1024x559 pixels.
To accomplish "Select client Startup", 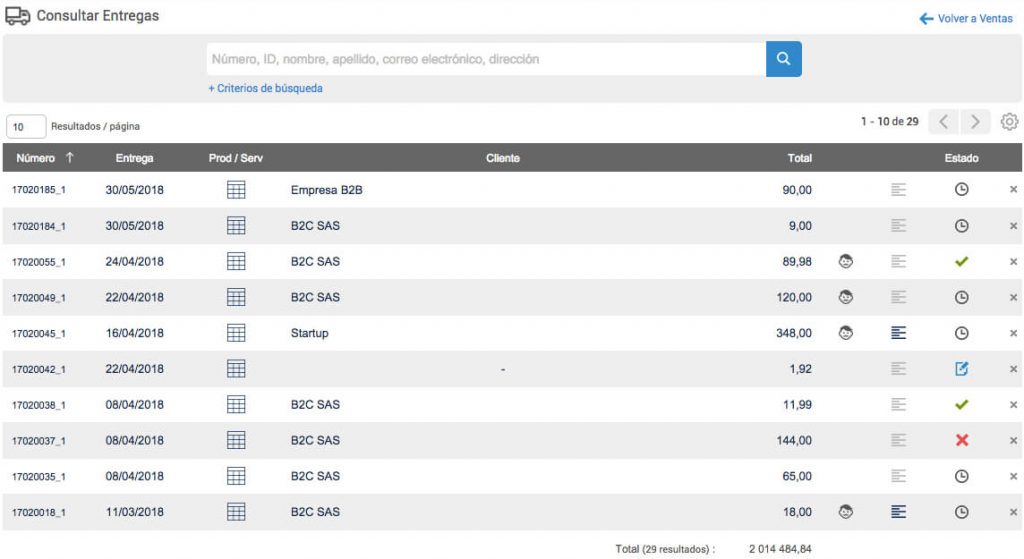I will point(310,333).
